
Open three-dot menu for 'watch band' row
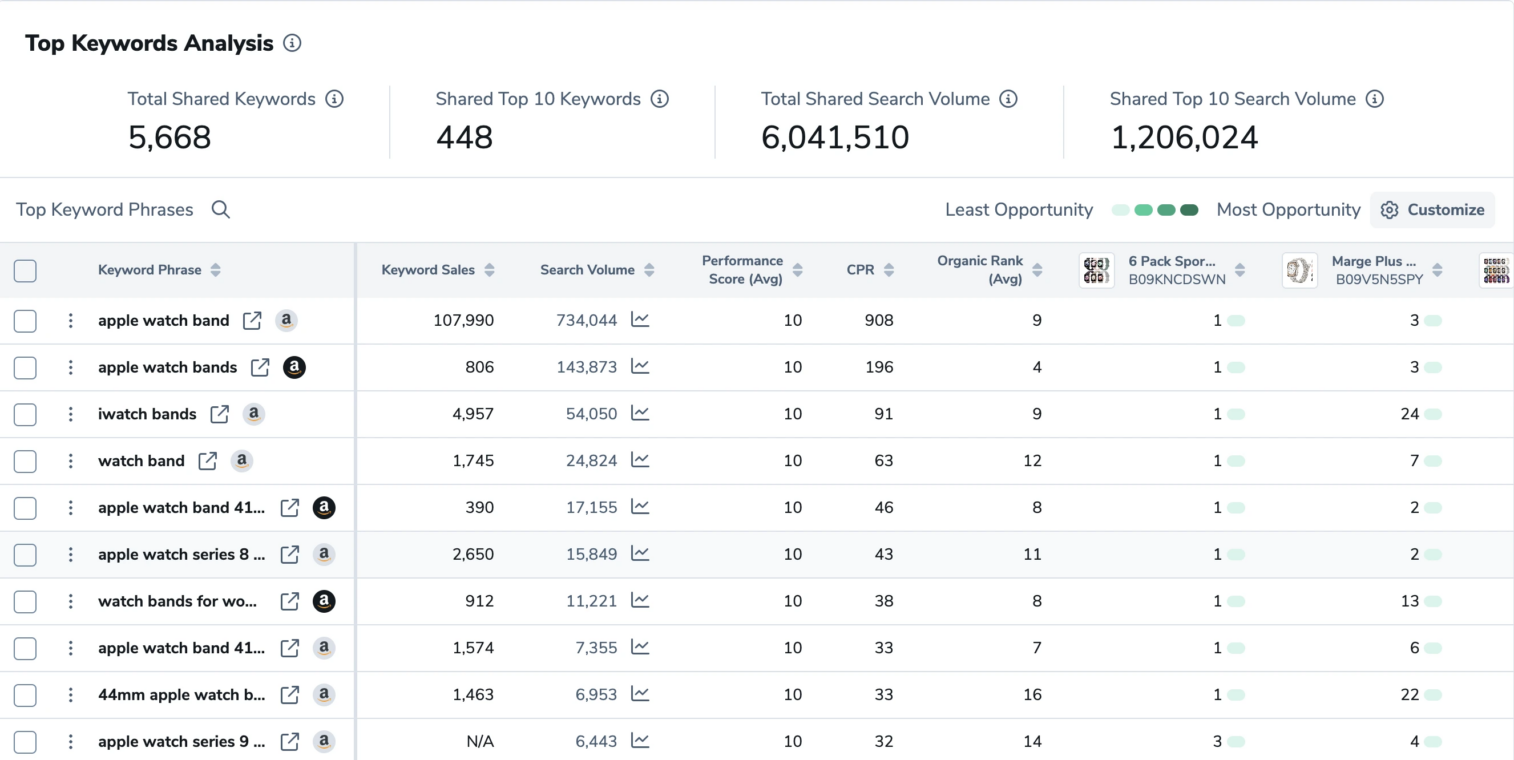[70, 461]
